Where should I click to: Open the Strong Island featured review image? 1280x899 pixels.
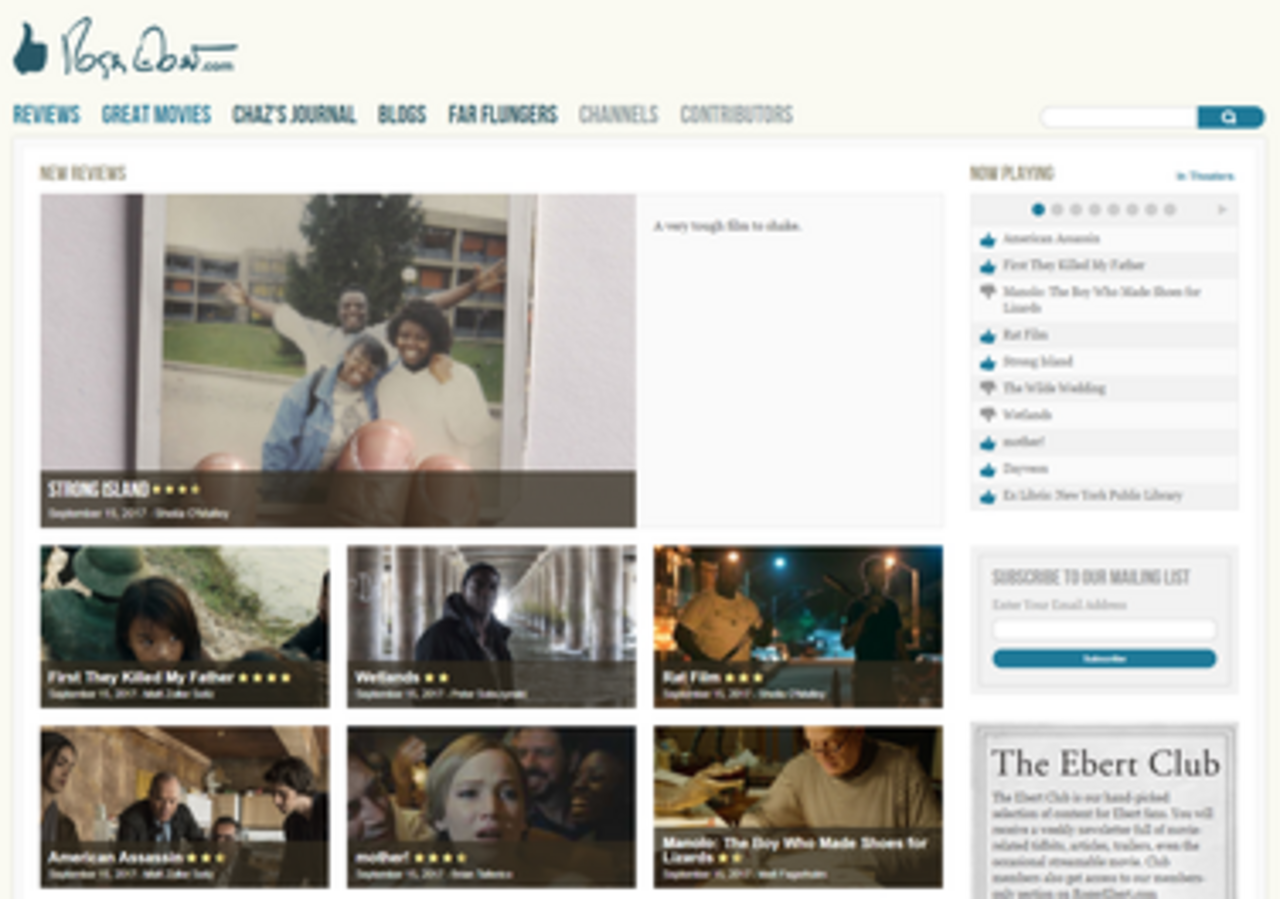pyautogui.click(x=338, y=360)
